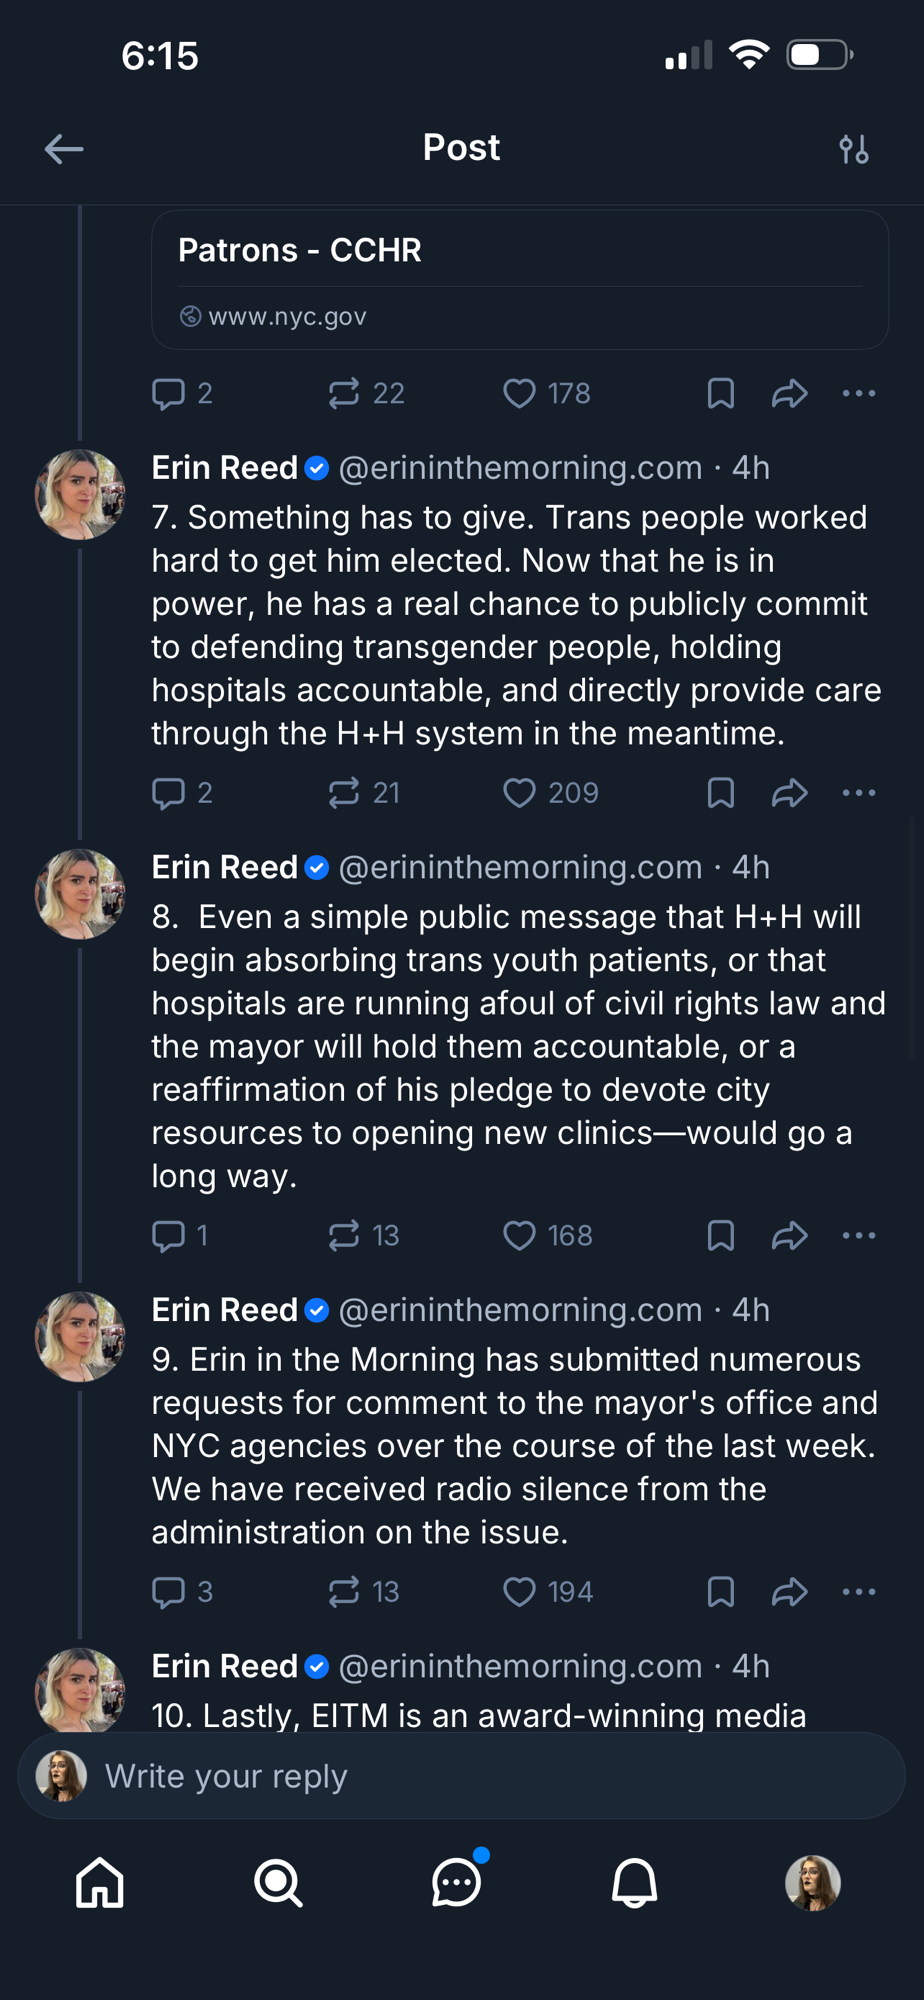Open thread filter settings icon

[853, 149]
